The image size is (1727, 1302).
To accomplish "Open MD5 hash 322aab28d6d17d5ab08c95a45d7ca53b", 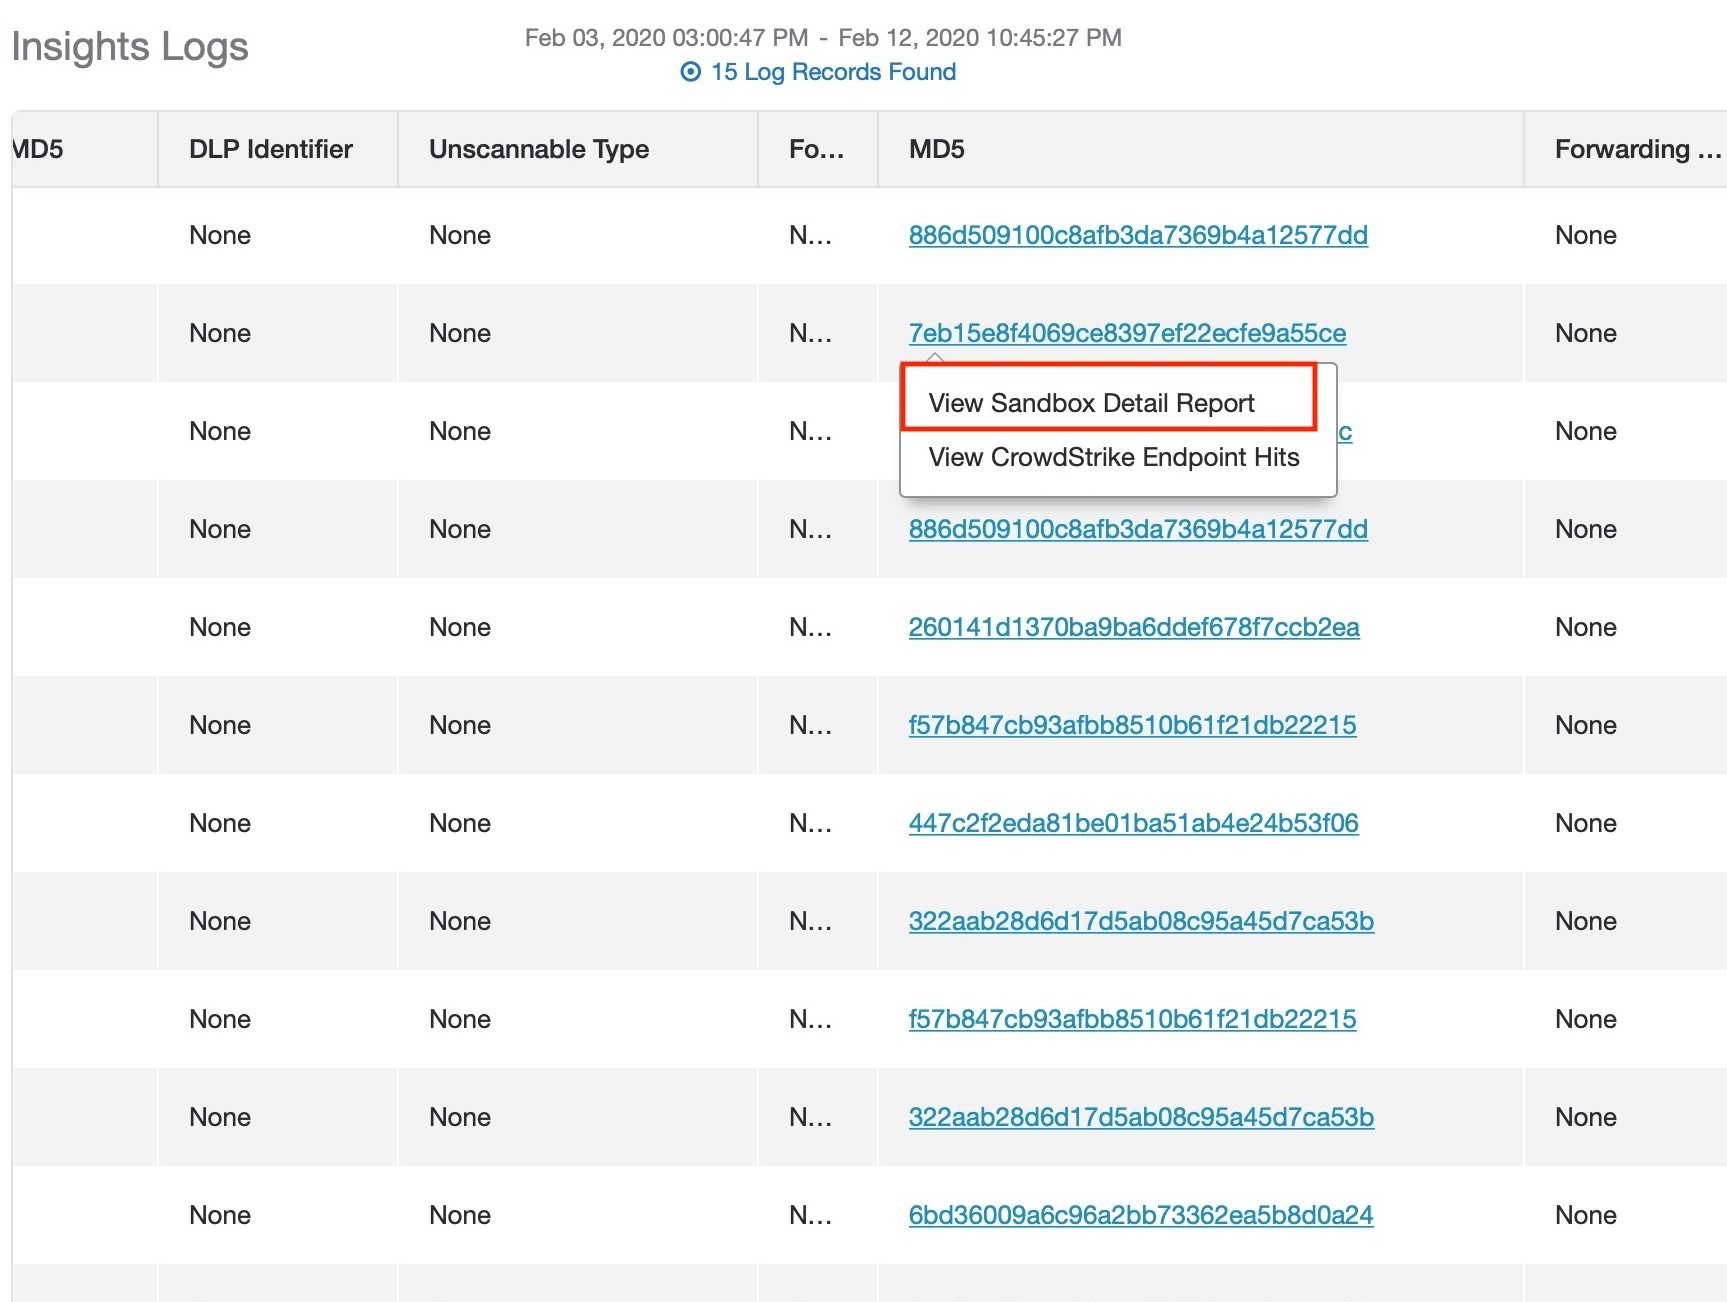I will point(1141,921).
